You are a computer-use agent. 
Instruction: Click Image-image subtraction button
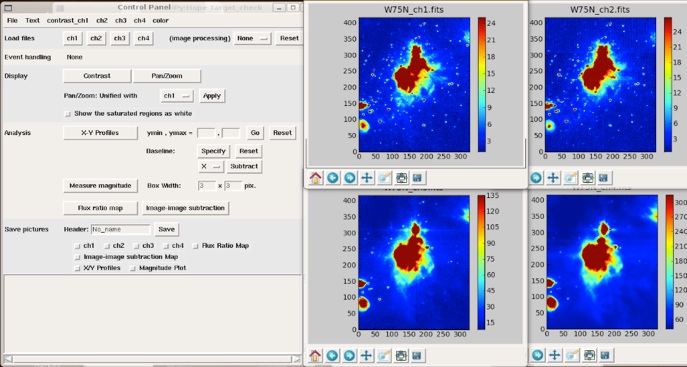185,208
